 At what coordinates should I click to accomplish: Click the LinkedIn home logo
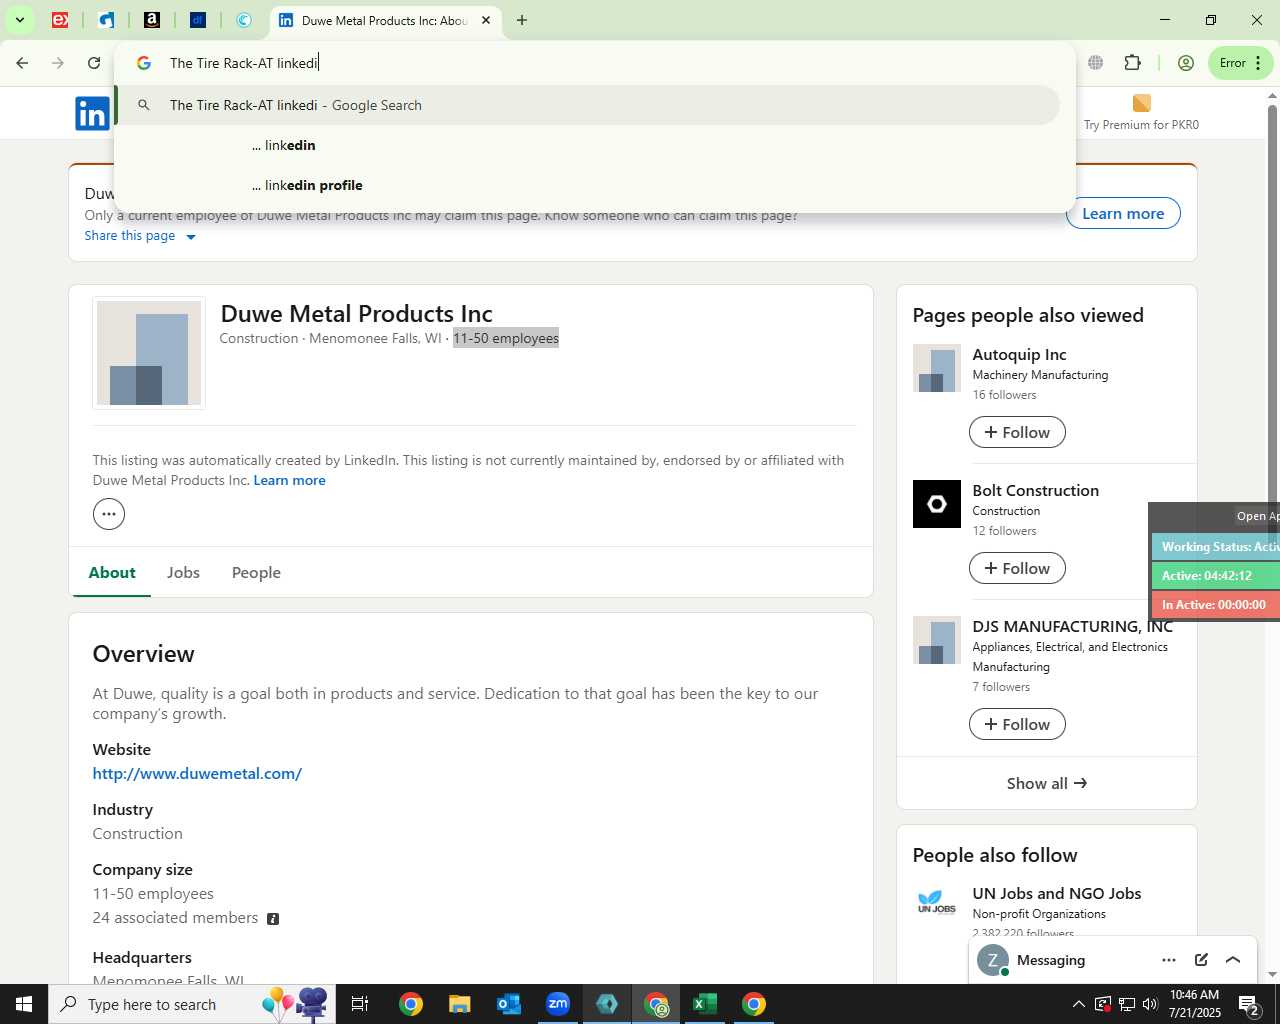click(92, 113)
